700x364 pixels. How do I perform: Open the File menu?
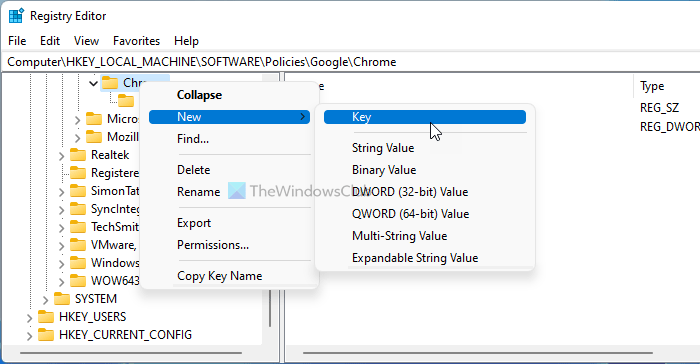tap(17, 41)
